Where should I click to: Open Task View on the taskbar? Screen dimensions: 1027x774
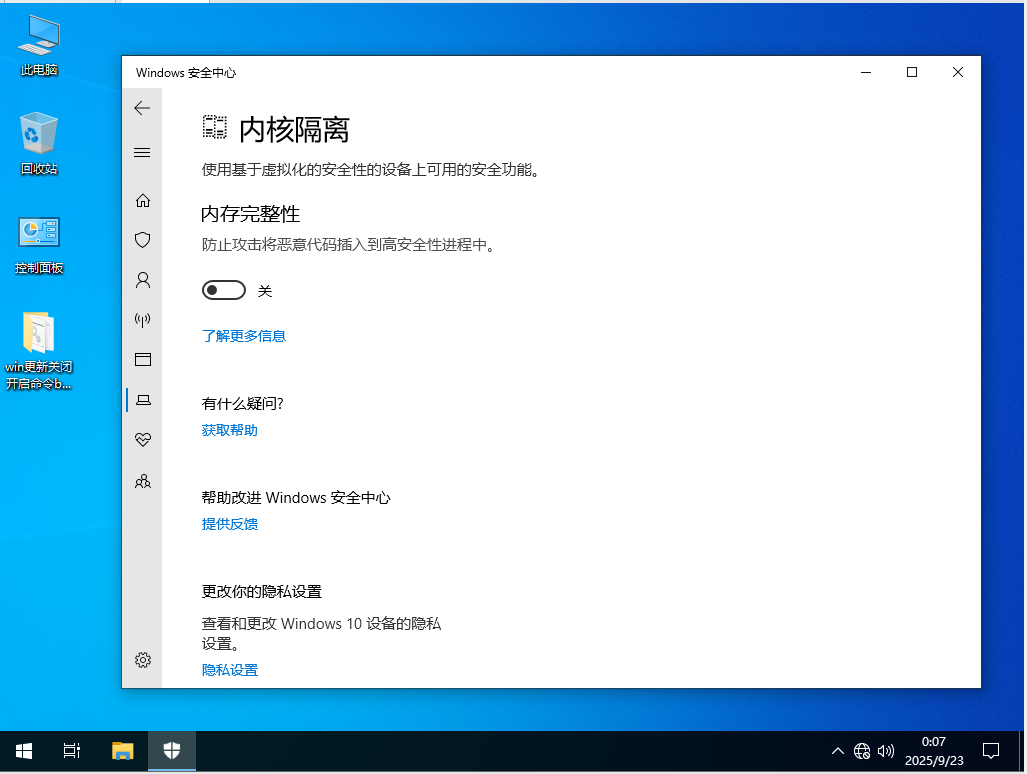(x=71, y=751)
